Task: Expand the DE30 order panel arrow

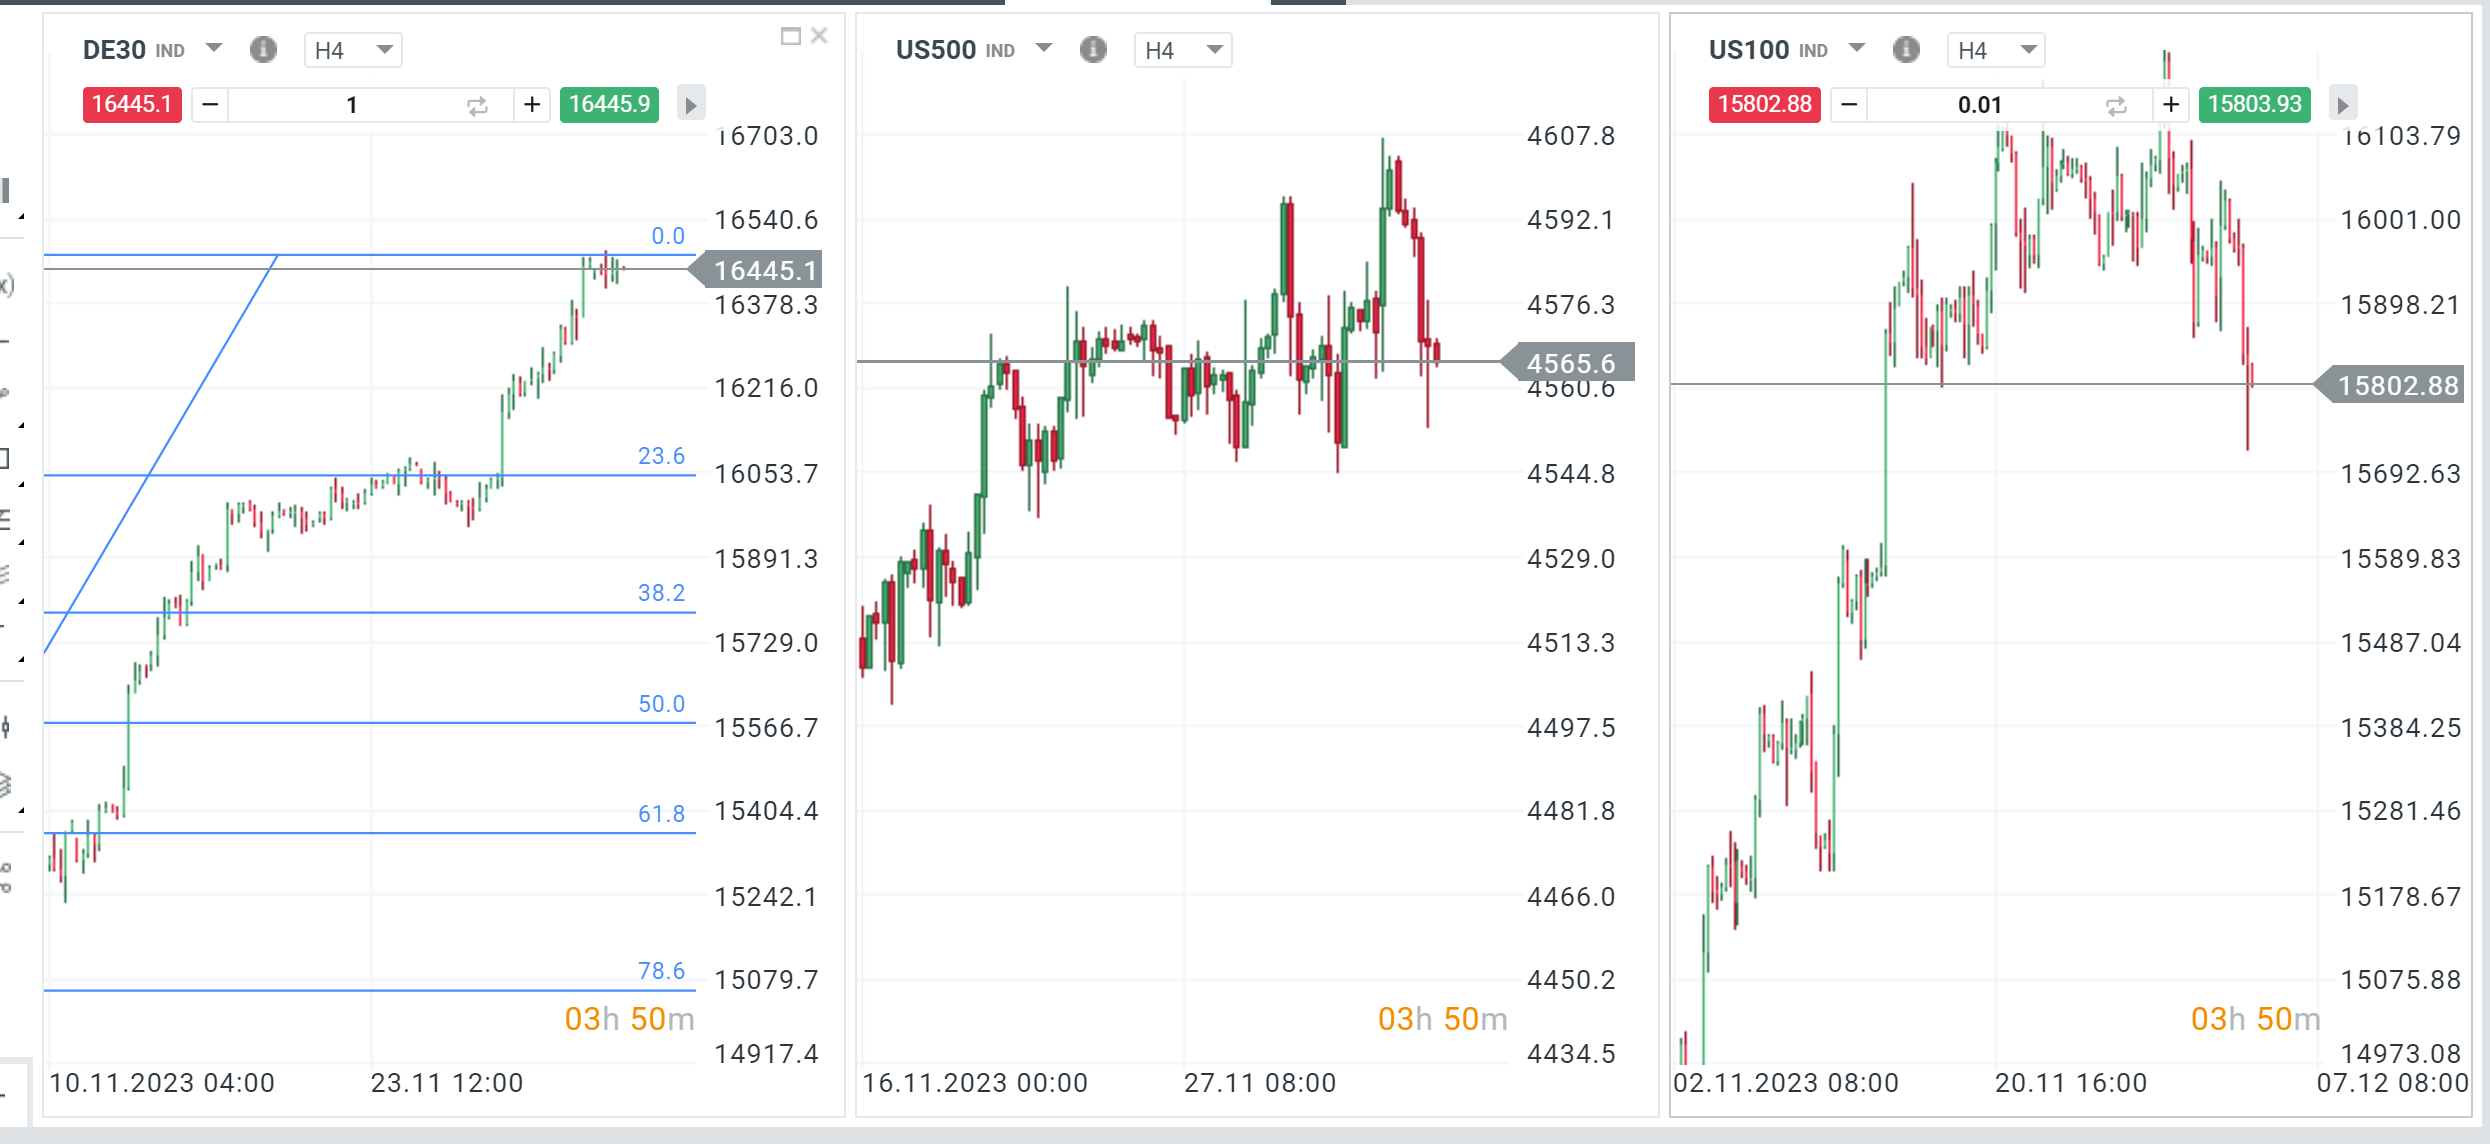Action: coord(691,104)
